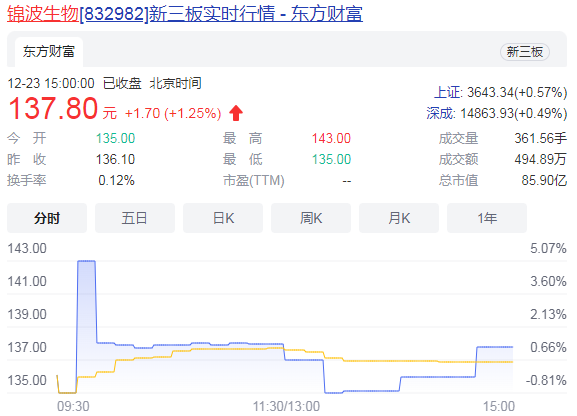Click the 上证 value 3643.34(+0.57%)

[517, 92]
